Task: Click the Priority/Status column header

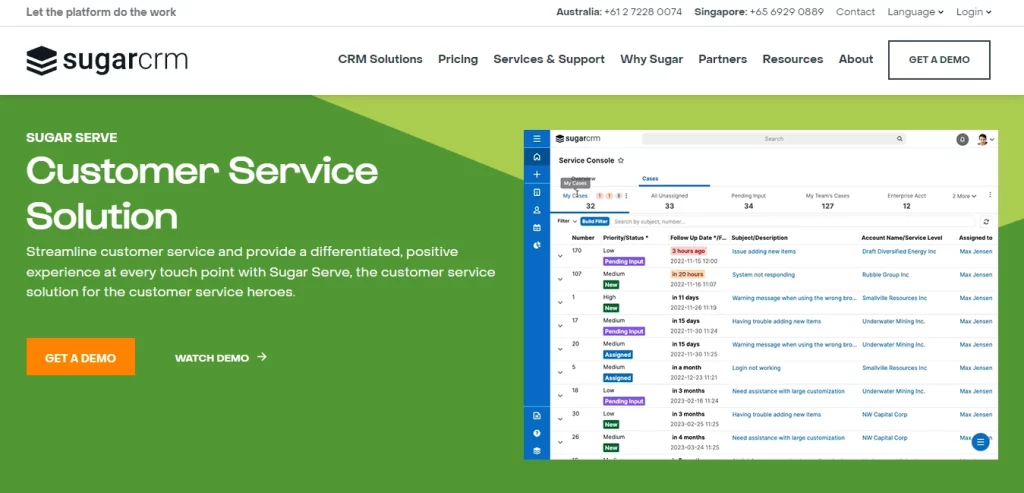Action: click(x=625, y=238)
